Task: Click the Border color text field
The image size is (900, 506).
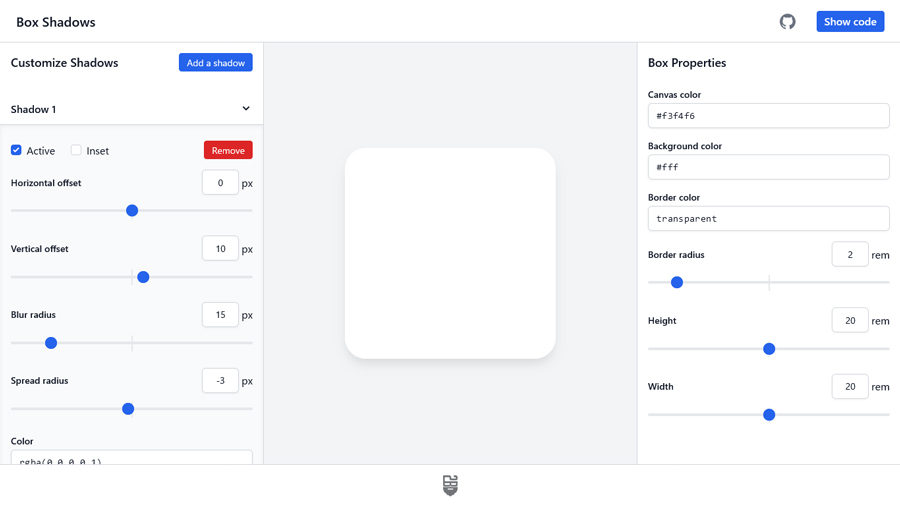Action: (x=768, y=219)
